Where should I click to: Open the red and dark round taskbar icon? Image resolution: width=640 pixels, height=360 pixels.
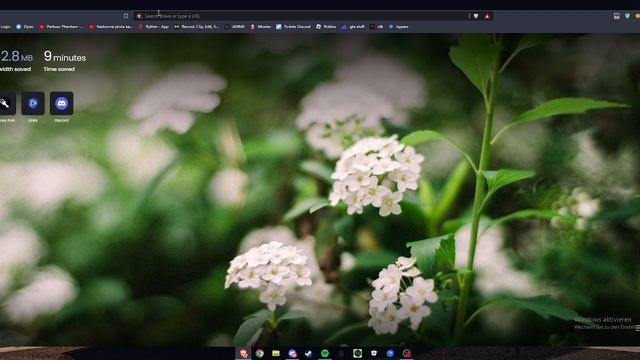[x=407, y=353]
